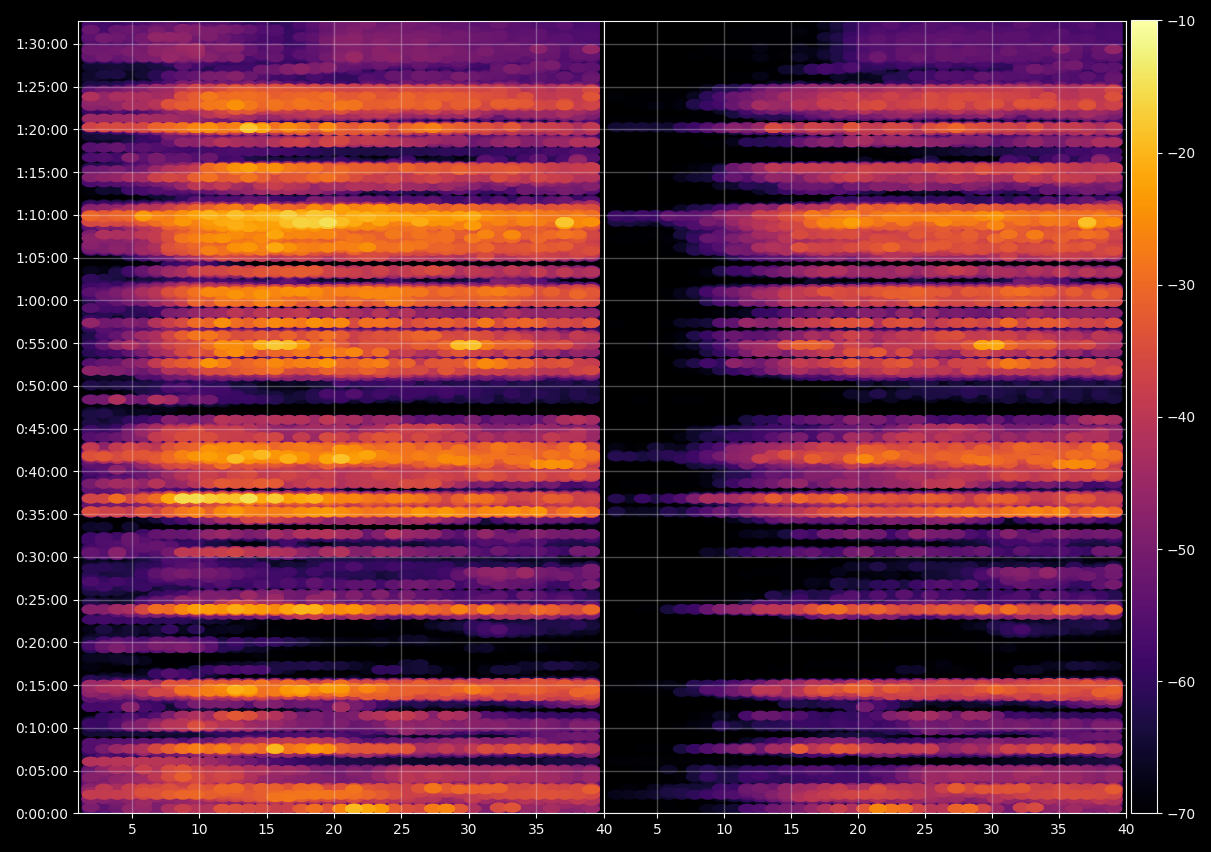
Task: Click the 1:25:00 time axis label
Action: (x=42, y=87)
